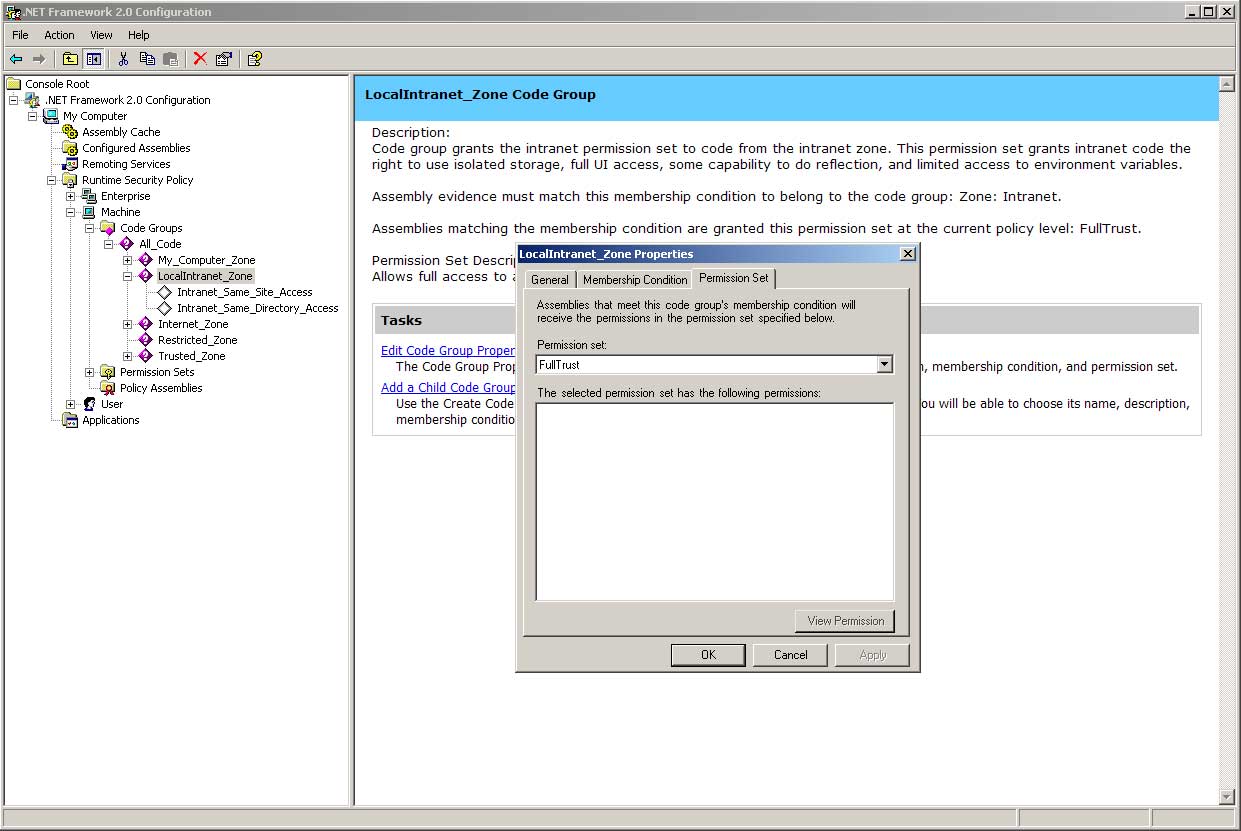1241x831 pixels.
Task: Close the LocalIntranet_Zone Properties dialog
Action: click(x=907, y=254)
